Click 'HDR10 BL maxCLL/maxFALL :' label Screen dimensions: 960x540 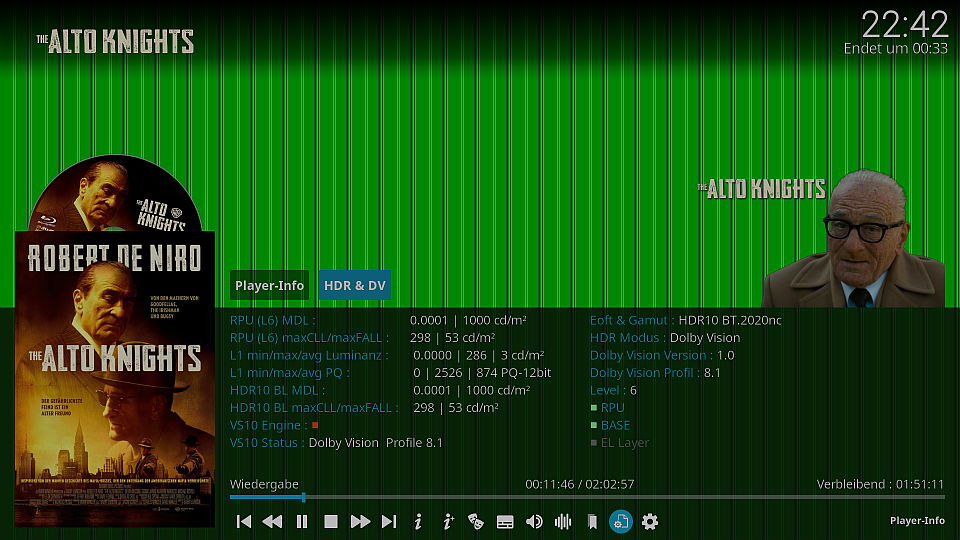coord(314,408)
